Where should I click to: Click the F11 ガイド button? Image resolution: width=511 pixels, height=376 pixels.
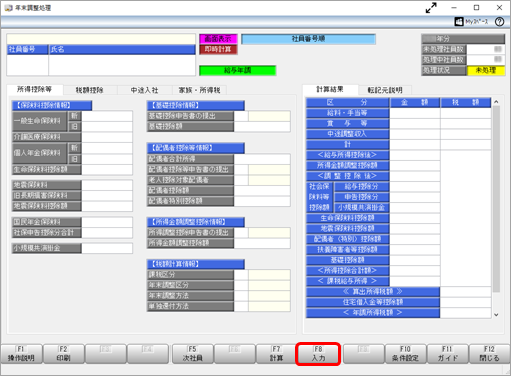tap(447, 354)
